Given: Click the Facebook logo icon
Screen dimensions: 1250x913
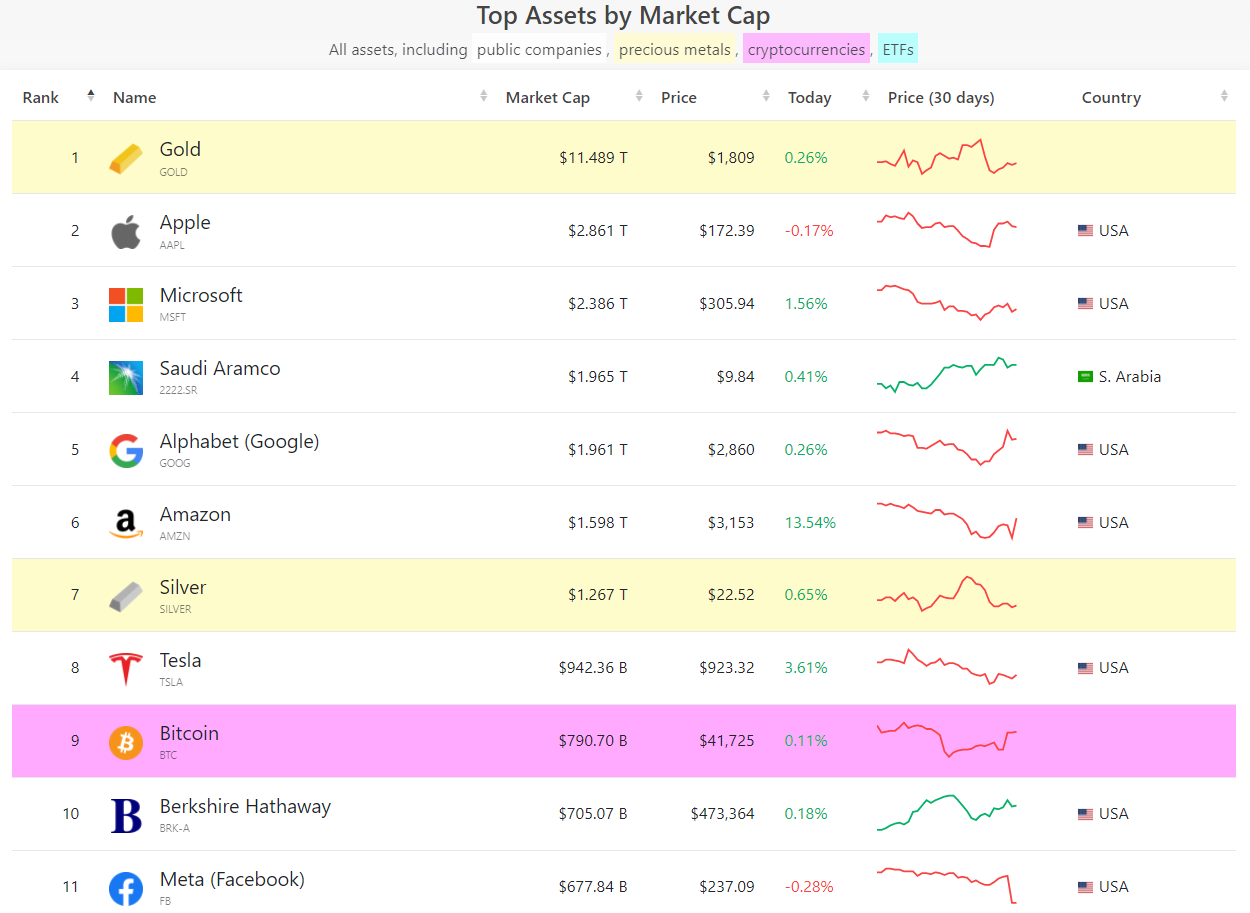Looking at the screenshot, I should coord(126,888).
